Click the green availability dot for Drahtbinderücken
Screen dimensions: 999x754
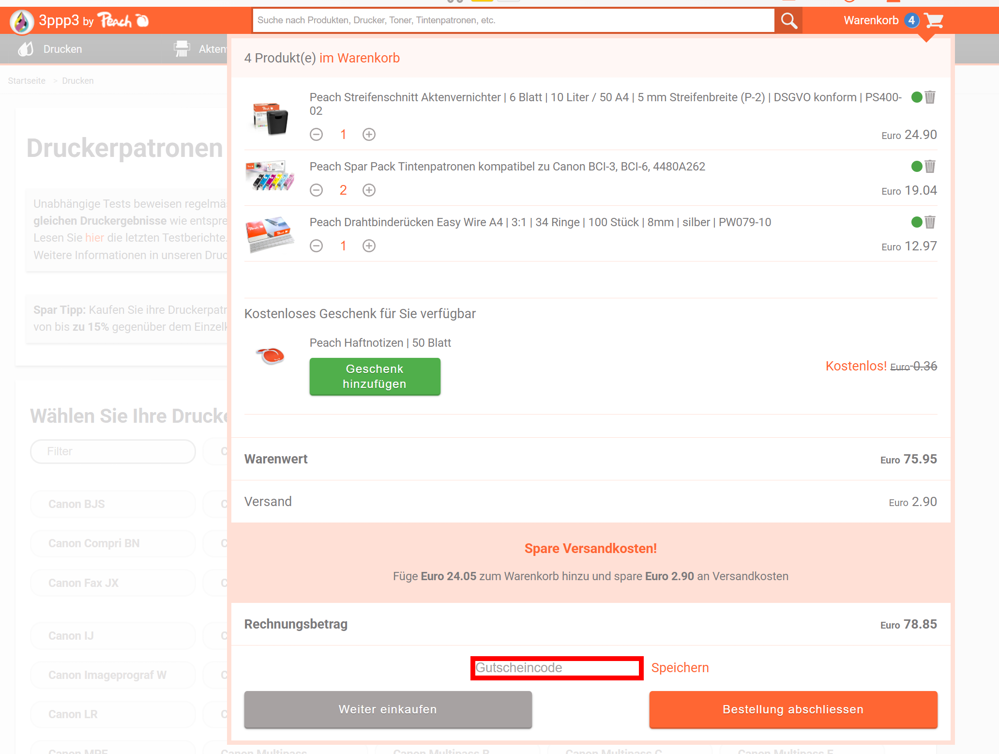coord(917,222)
